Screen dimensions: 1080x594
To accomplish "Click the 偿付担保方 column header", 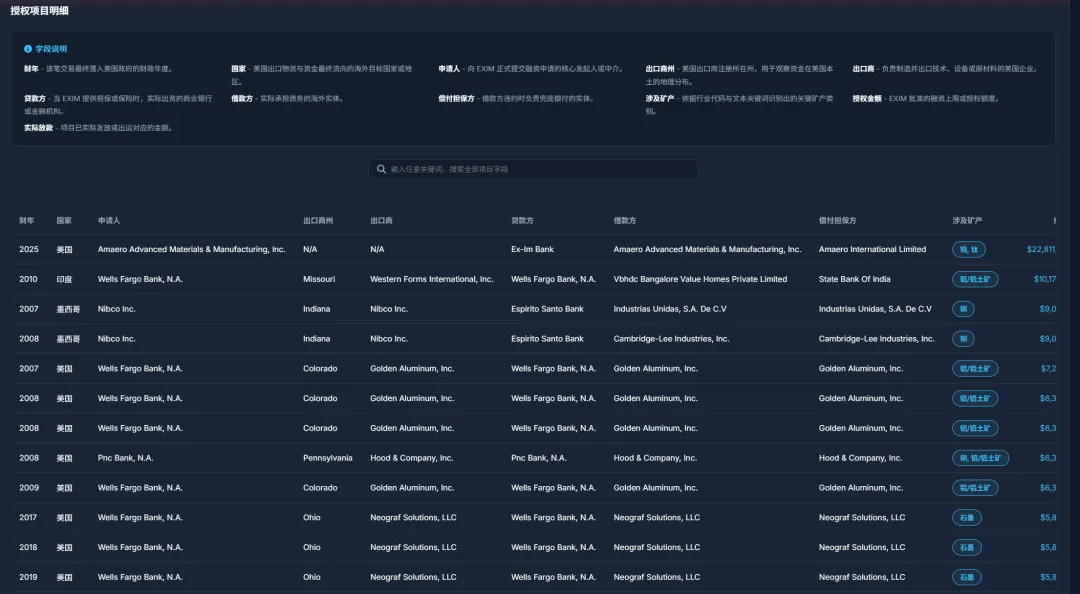I will click(837, 221).
